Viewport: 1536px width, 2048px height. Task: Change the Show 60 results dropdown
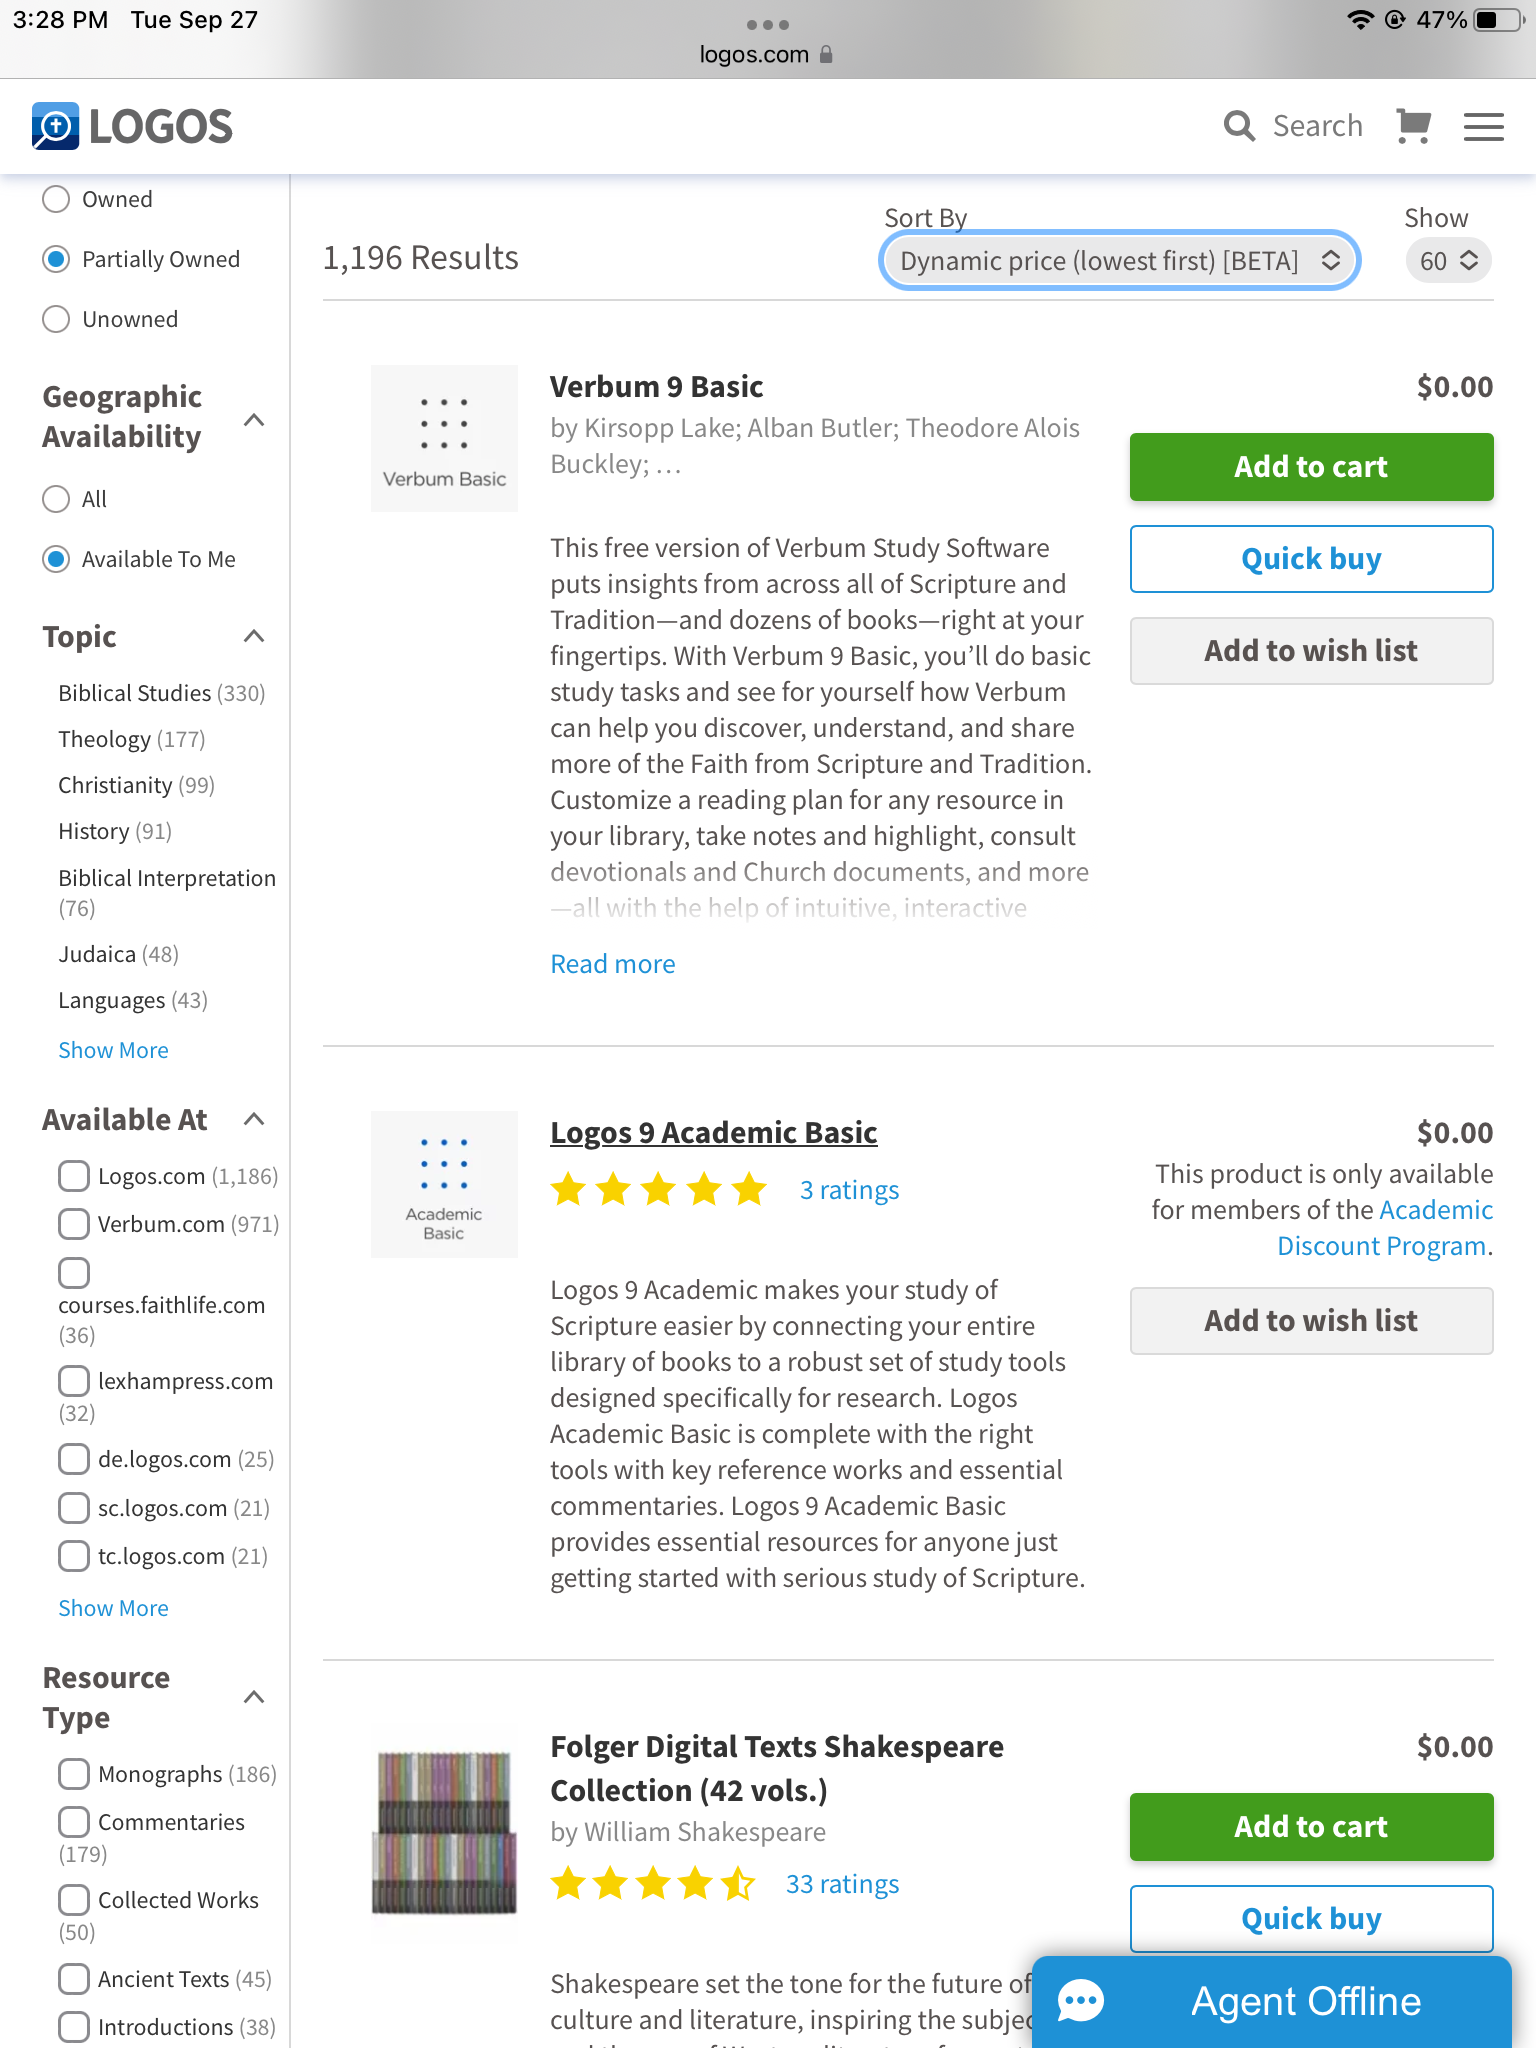click(x=1448, y=261)
